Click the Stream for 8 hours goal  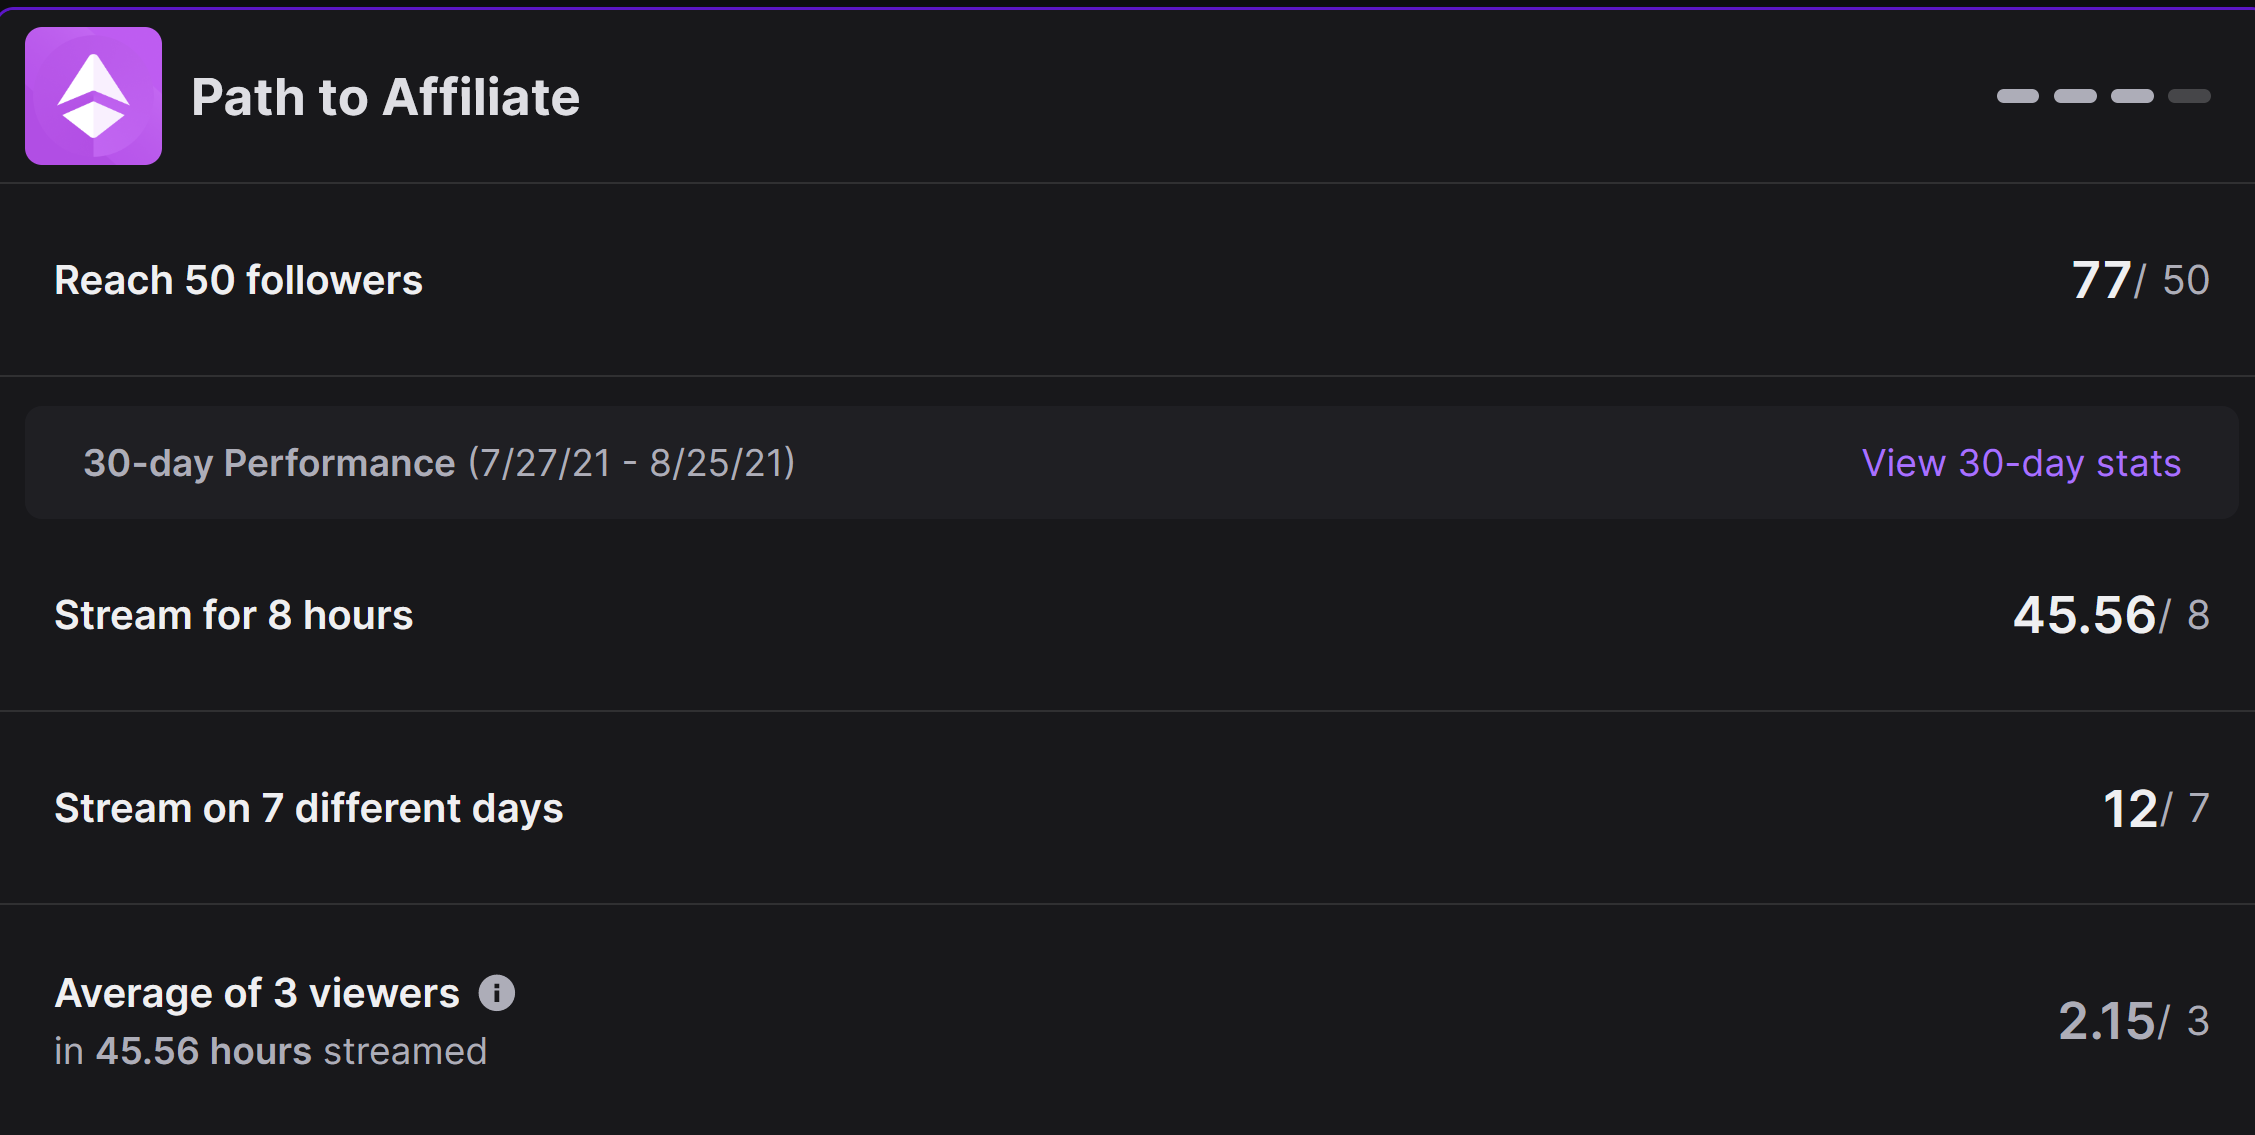tap(233, 615)
